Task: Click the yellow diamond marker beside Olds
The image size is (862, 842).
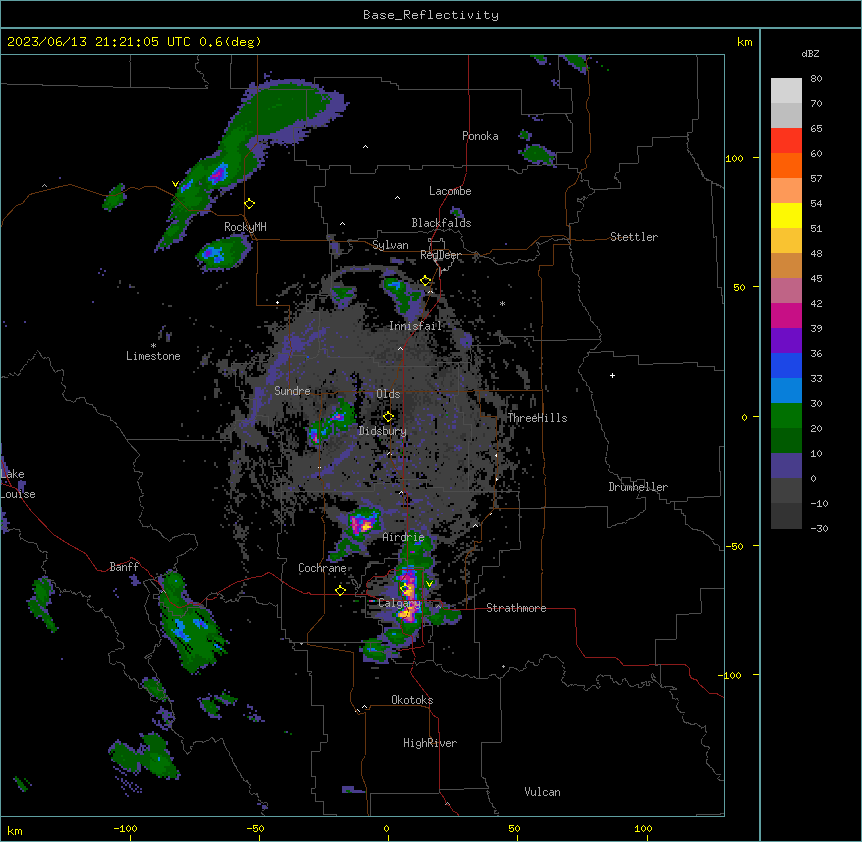Action: point(388,417)
